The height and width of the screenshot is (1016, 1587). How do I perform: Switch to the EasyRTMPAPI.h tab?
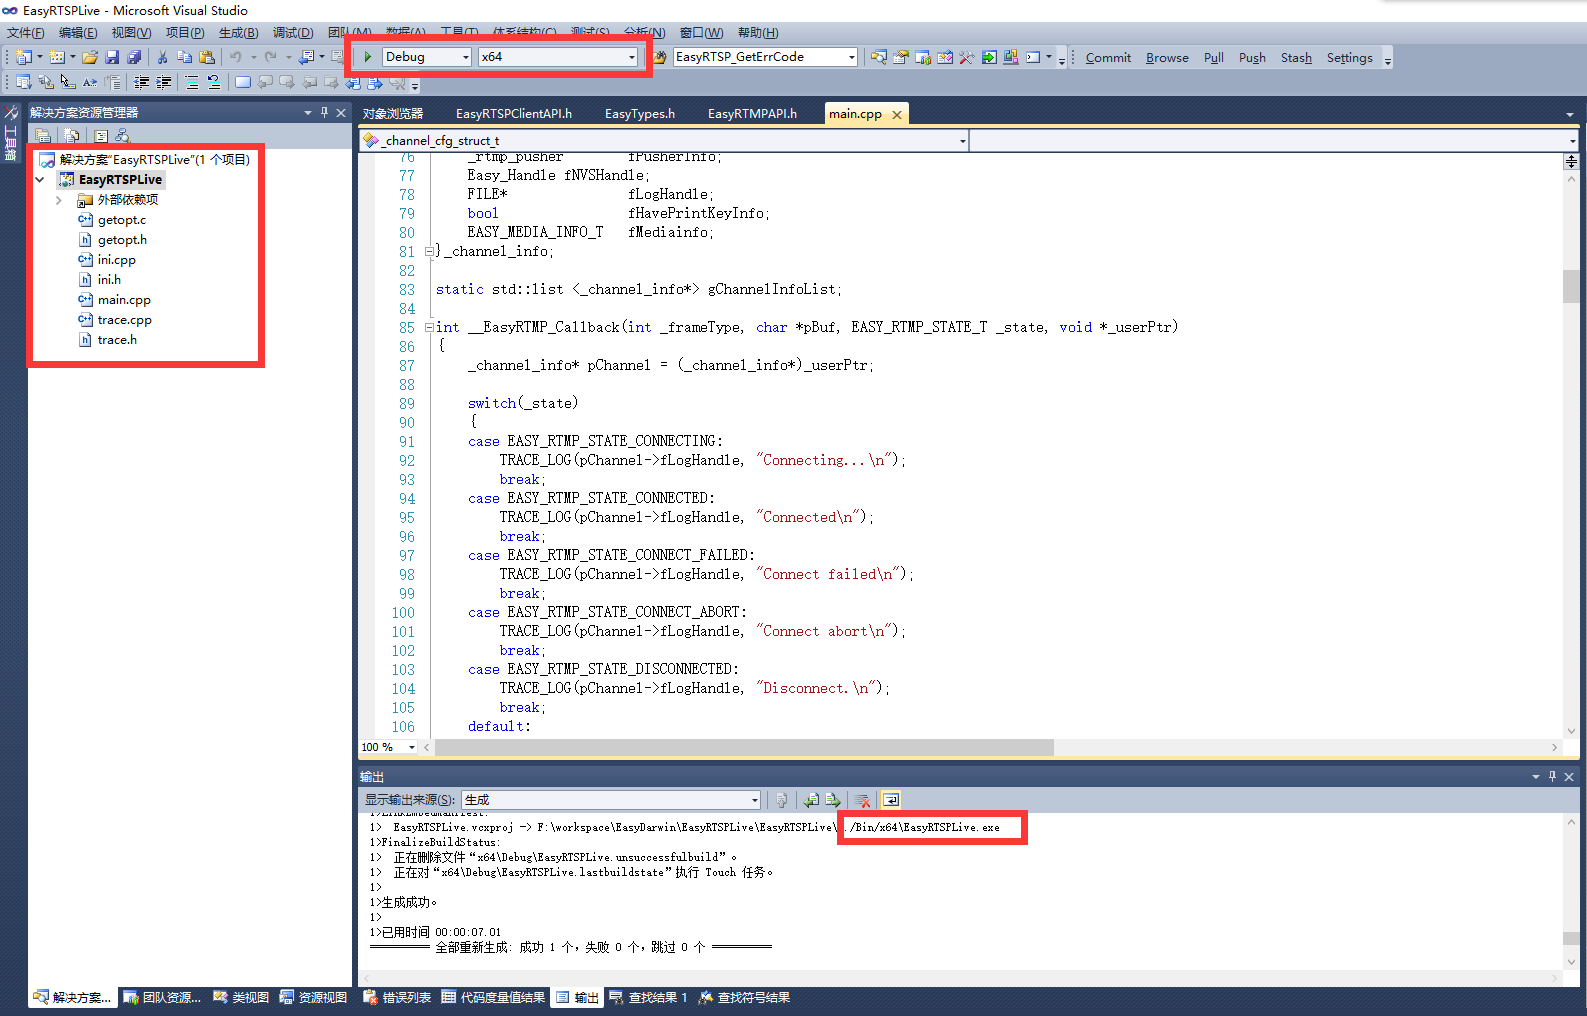pos(752,114)
